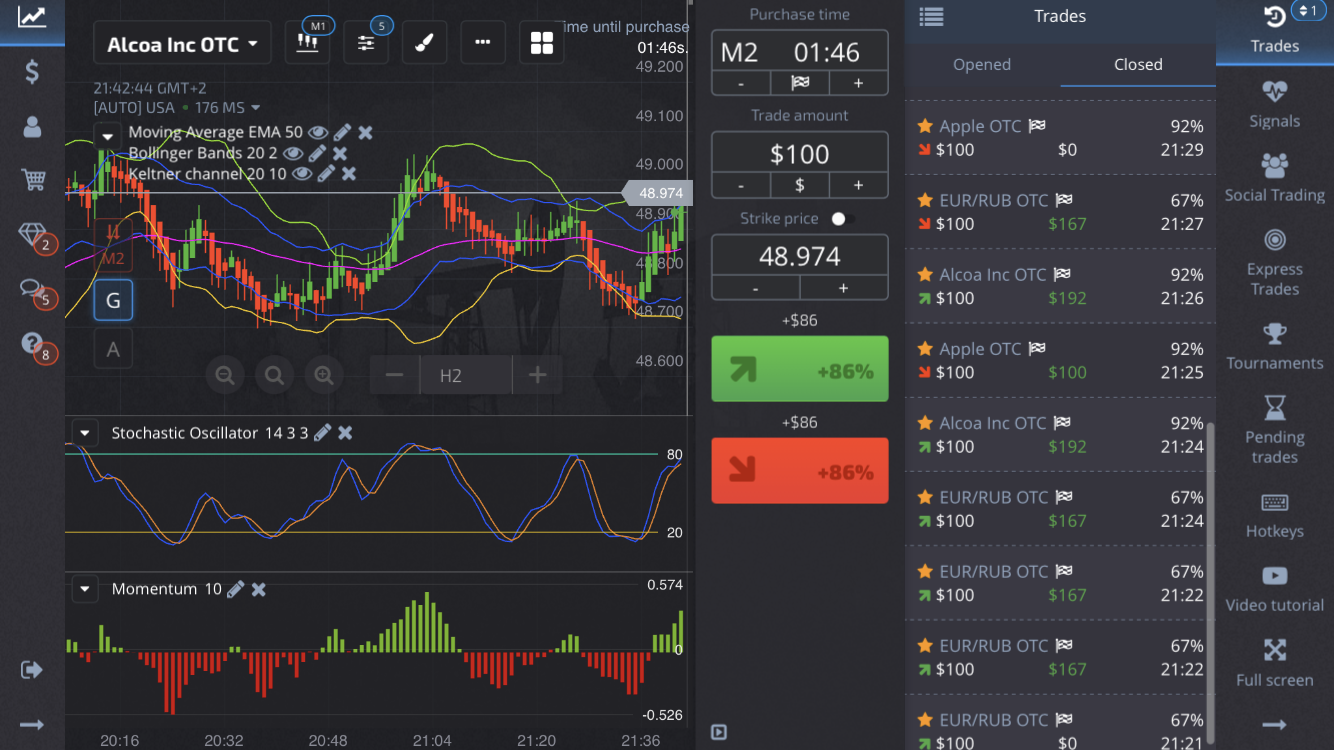Toggle visibility of Moving Average EMA 50
The width and height of the screenshot is (1334, 750).
pos(318,132)
